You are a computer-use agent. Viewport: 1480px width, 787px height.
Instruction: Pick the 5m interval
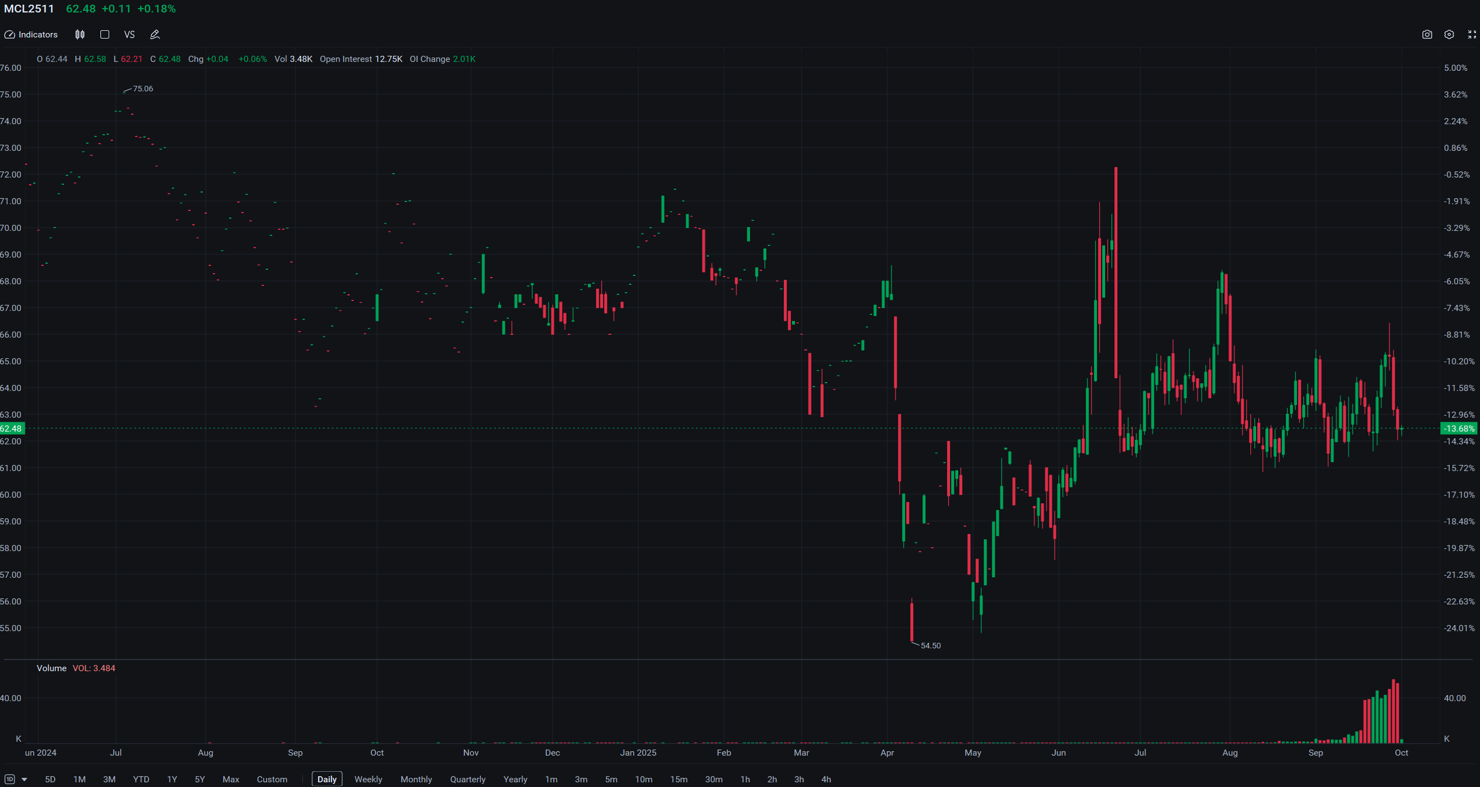click(x=611, y=779)
